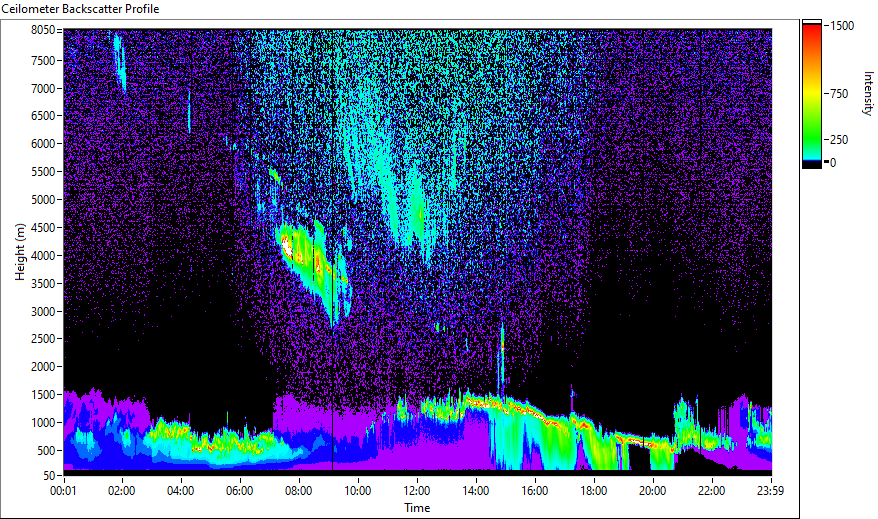878x519 pixels.
Task: Click the 18:00 time axis label
Action: point(594,491)
